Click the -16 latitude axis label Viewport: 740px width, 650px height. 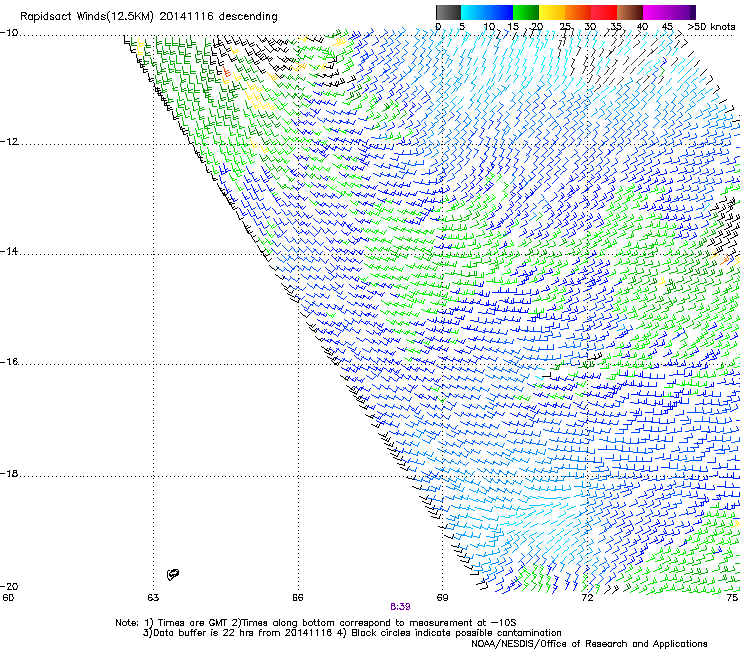pos(9,362)
